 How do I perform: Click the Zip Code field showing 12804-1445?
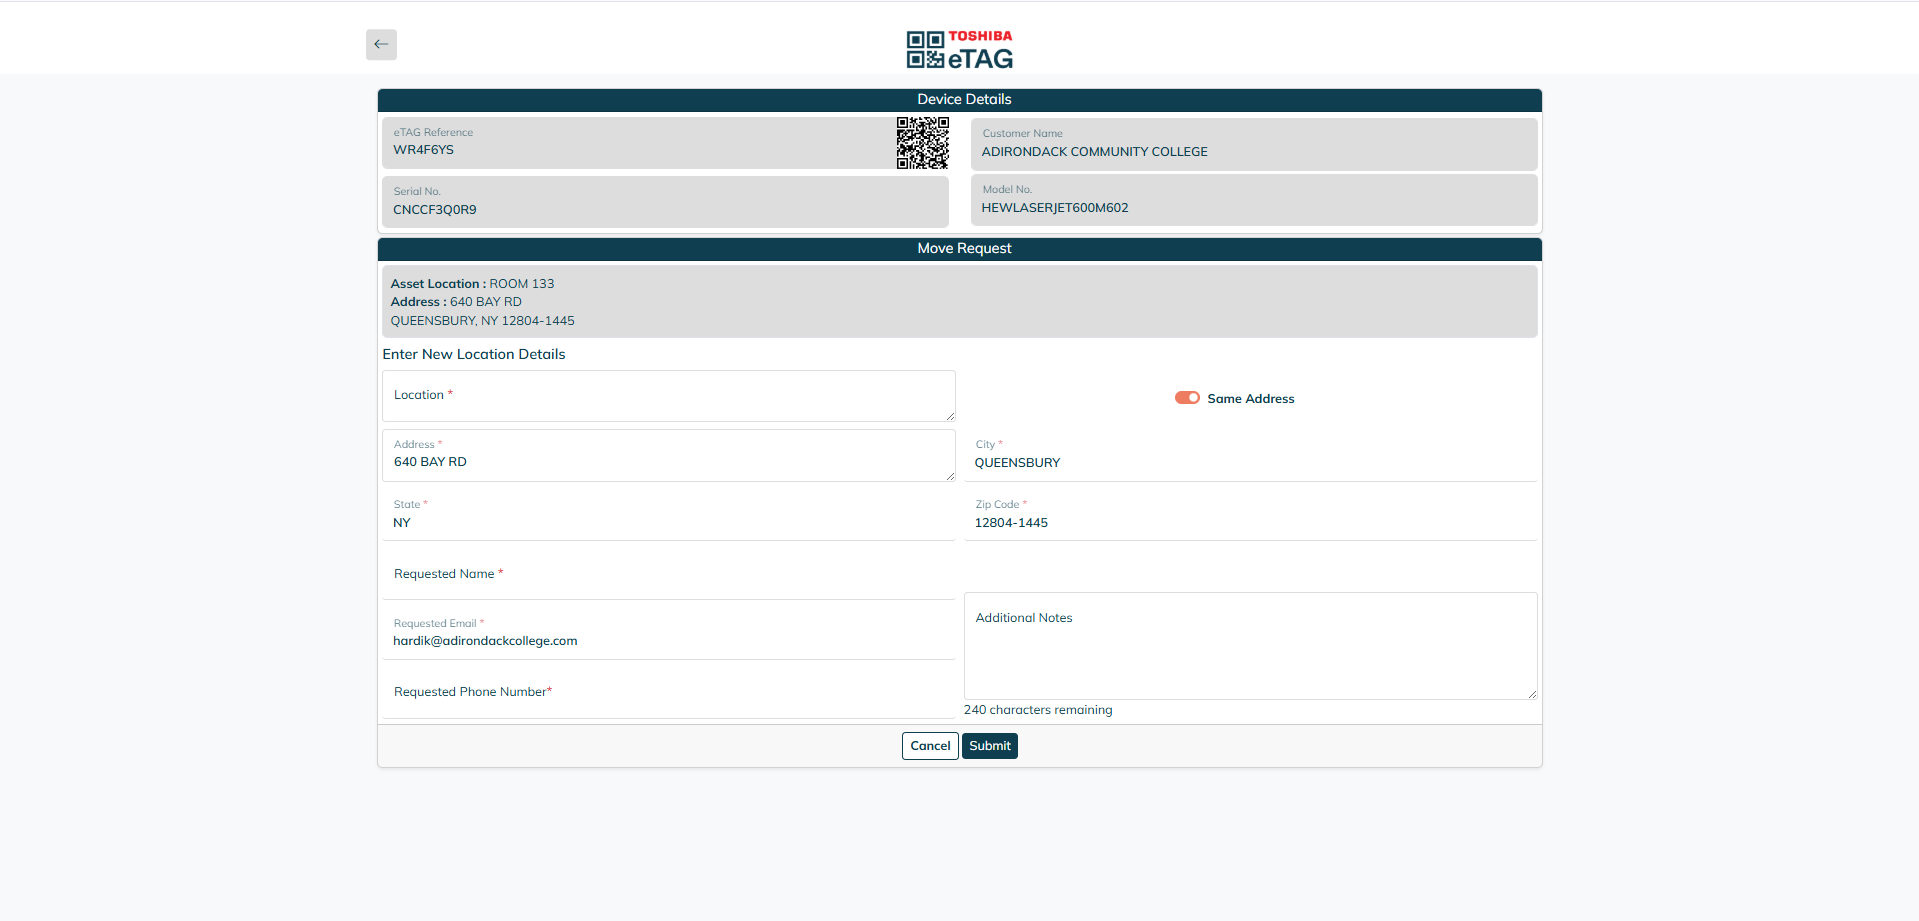point(1250,521)
